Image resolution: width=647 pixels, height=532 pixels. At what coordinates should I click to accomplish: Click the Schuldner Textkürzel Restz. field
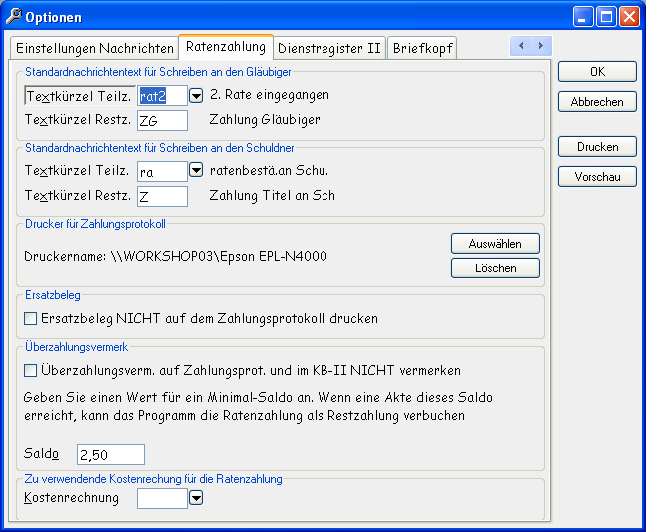[162, 197]
